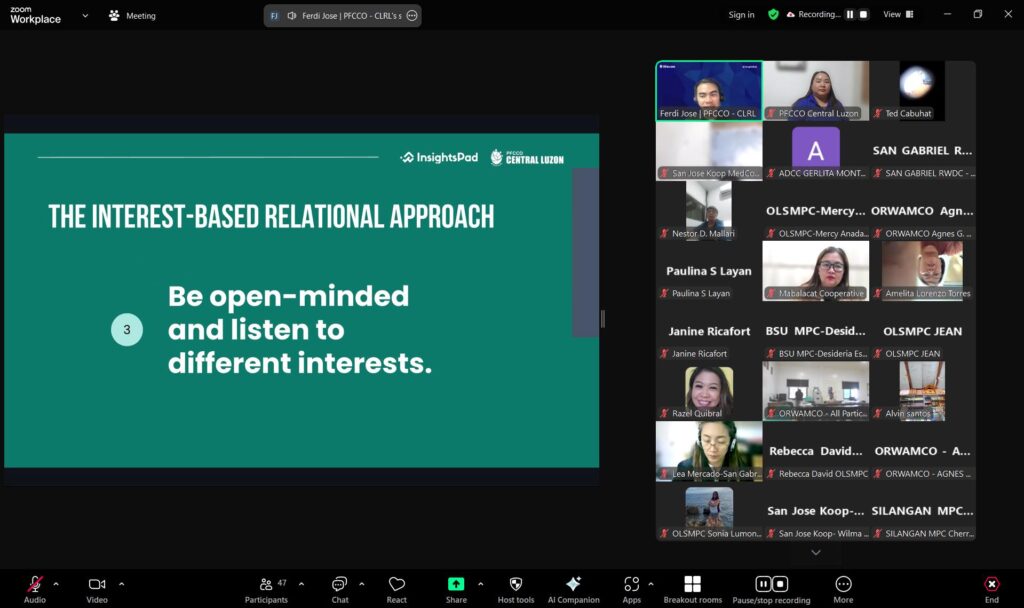1024x608 pixels.
Task: Select the Janine Ricafort participant tile
Action: (709, 331)
